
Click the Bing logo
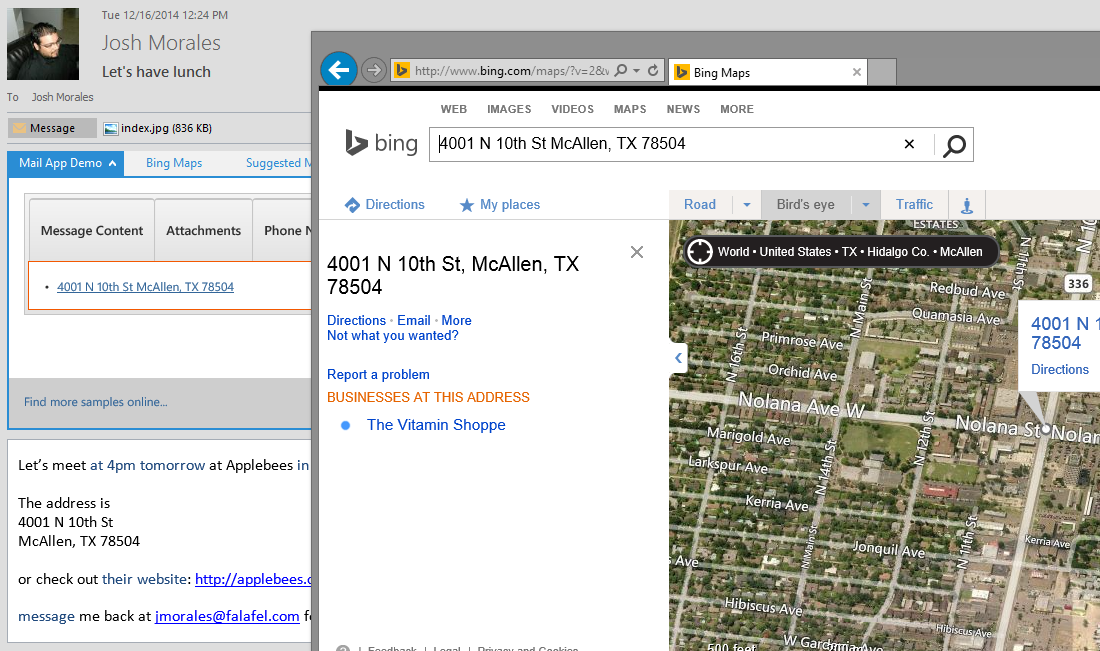[381, 143]
